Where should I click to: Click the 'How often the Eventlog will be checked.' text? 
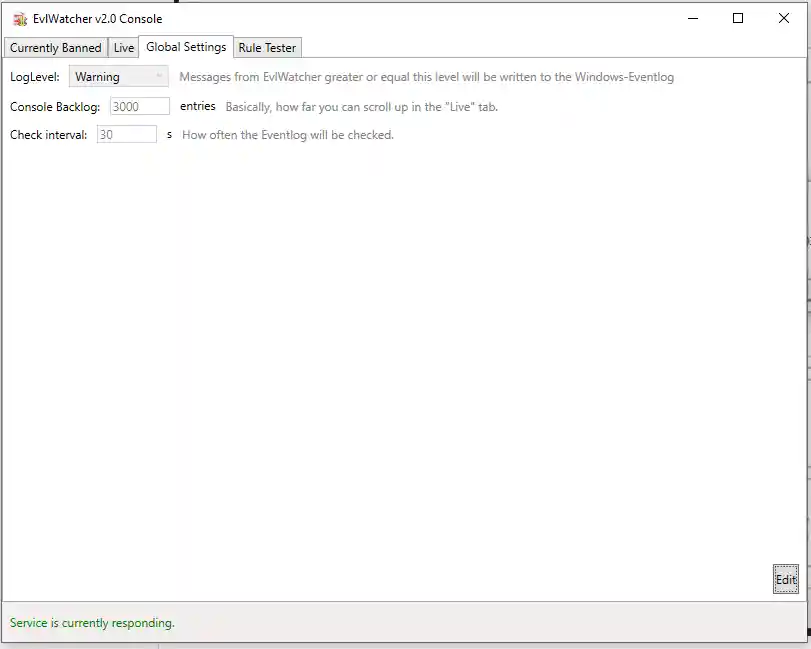tap(288, 135)
